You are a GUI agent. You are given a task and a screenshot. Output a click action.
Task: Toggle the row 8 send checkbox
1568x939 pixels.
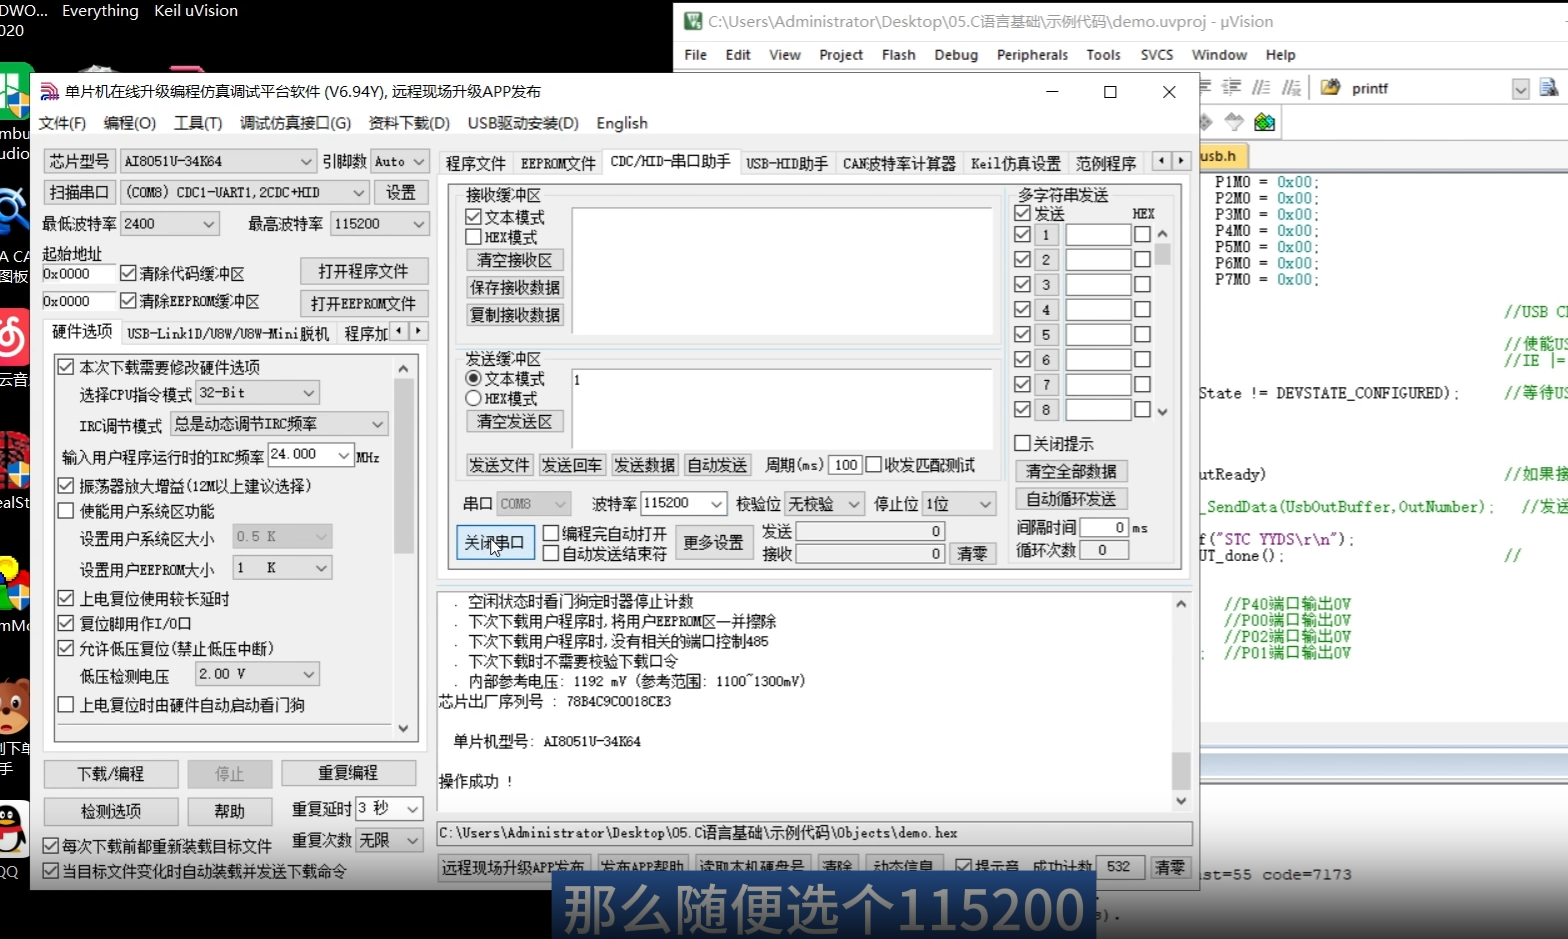coord(1022,409)
